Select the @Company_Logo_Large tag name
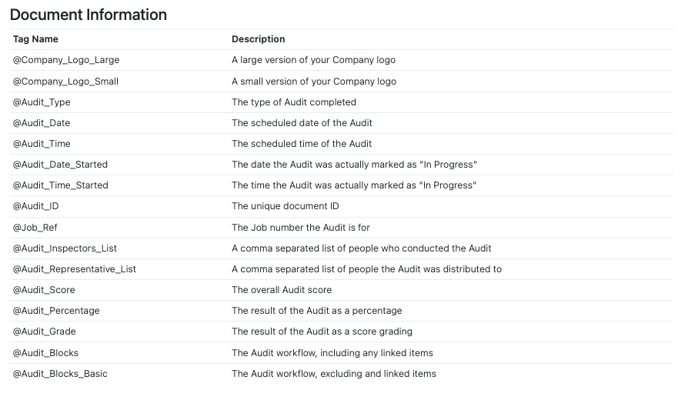688x400 pixels. (x=66, y=60)
